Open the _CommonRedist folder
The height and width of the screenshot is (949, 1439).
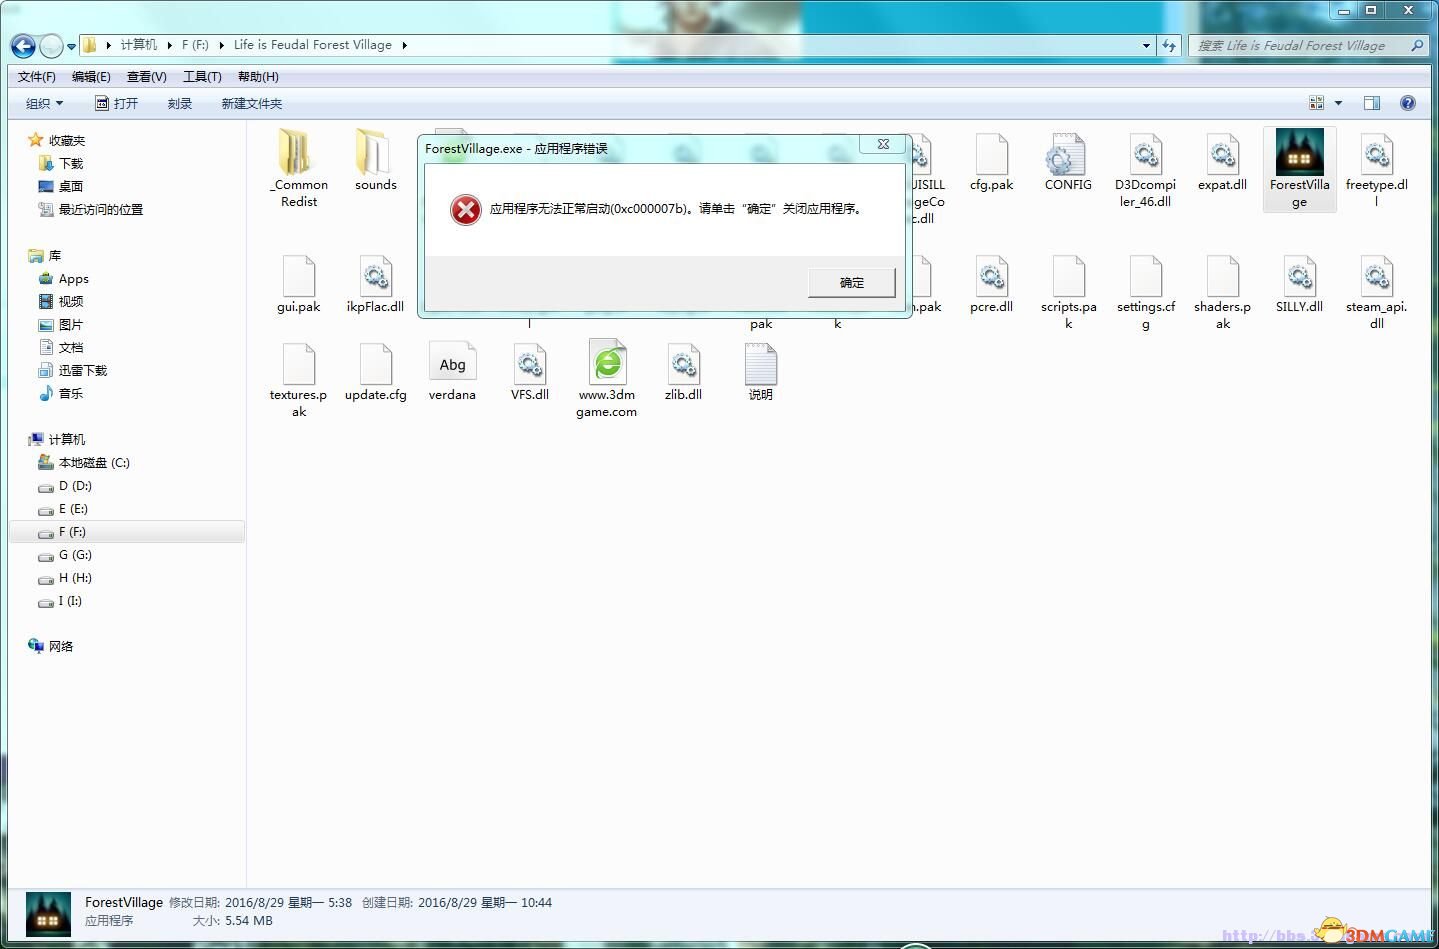pos(298,153)
